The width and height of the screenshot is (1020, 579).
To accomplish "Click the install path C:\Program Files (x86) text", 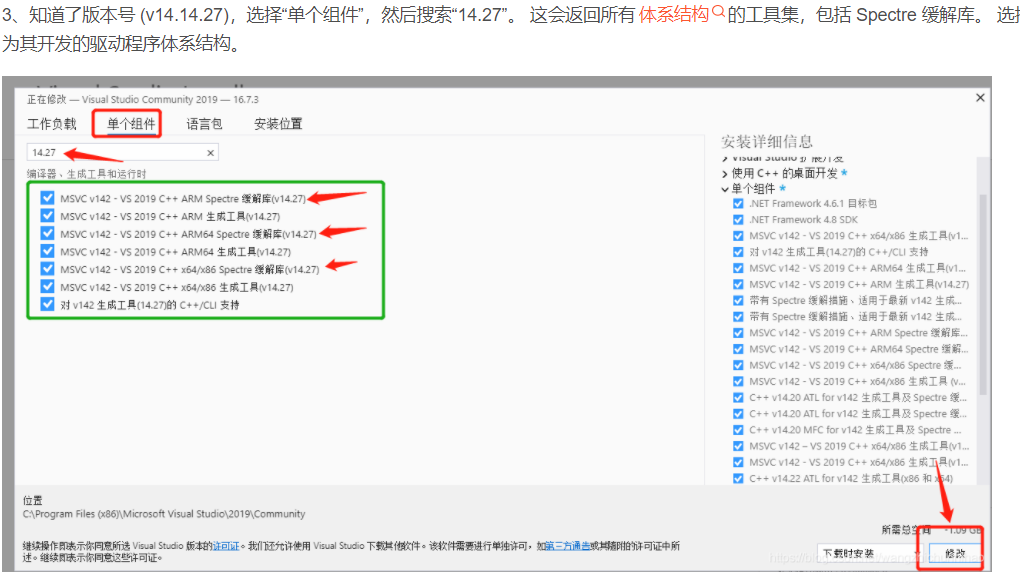I will [164, 514].
